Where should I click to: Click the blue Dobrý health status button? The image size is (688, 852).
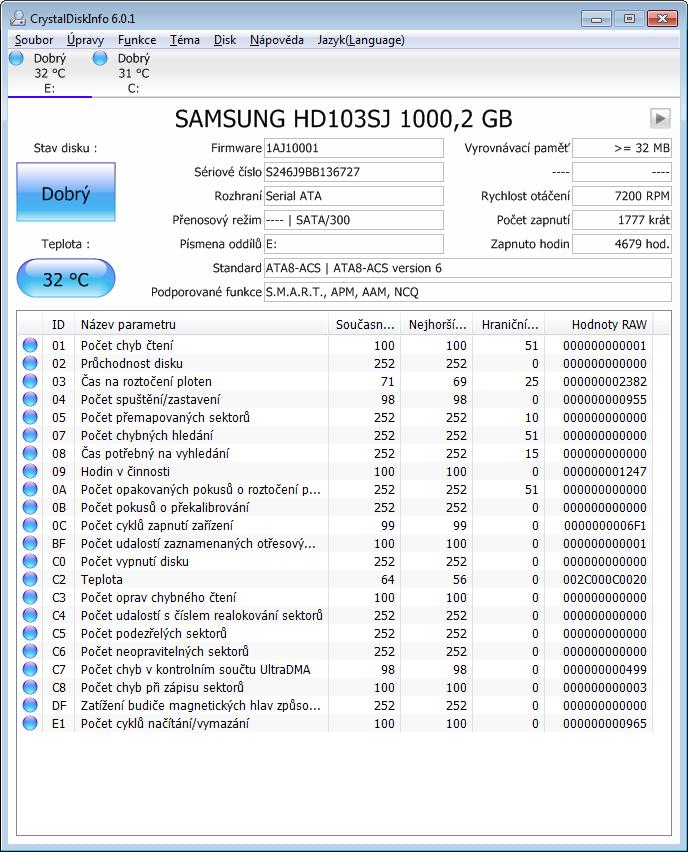66,192
